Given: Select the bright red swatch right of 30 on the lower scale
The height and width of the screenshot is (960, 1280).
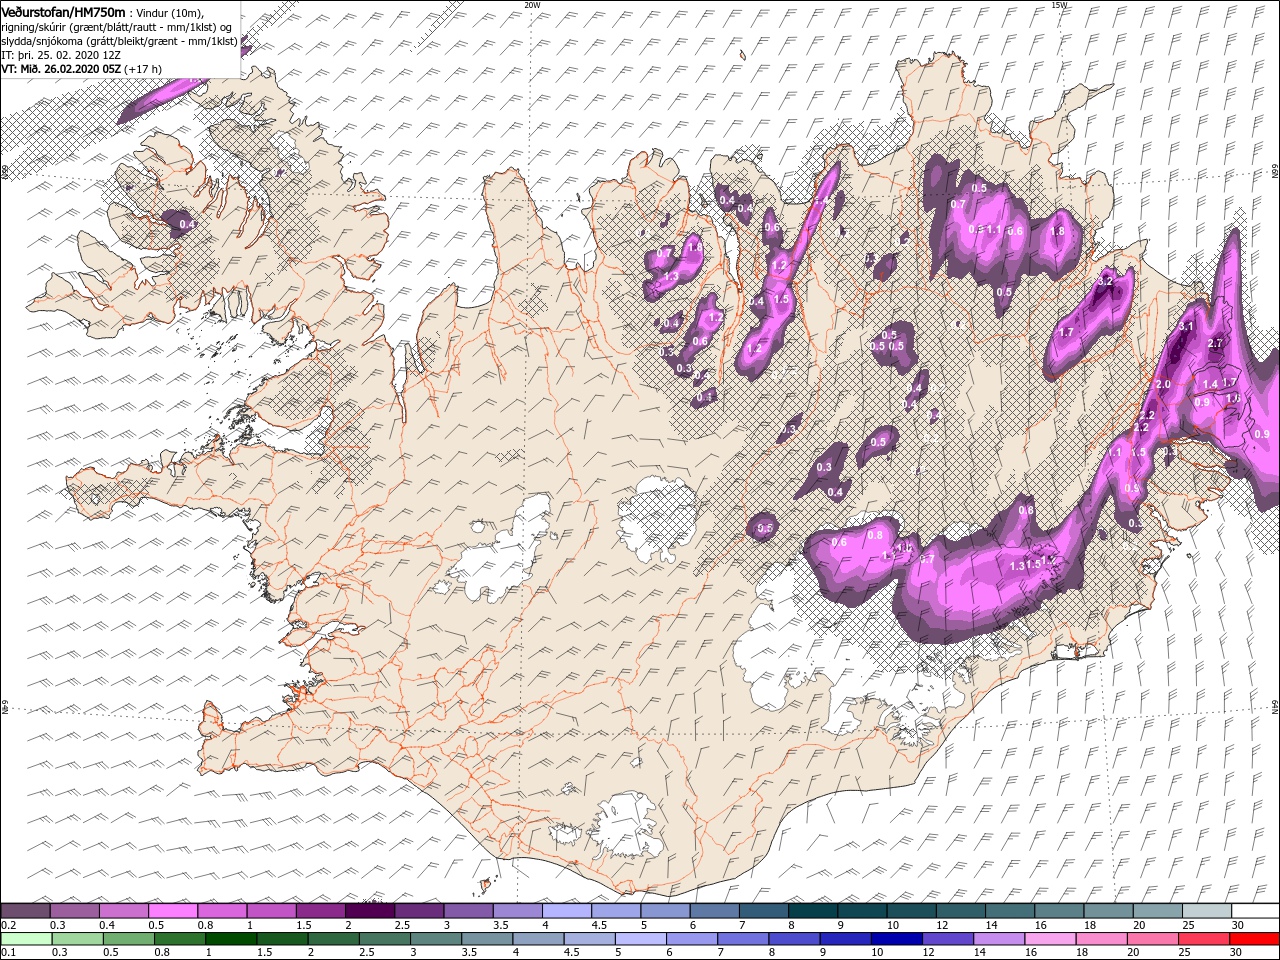Looking at the screenshot, I should point(1253,939).
